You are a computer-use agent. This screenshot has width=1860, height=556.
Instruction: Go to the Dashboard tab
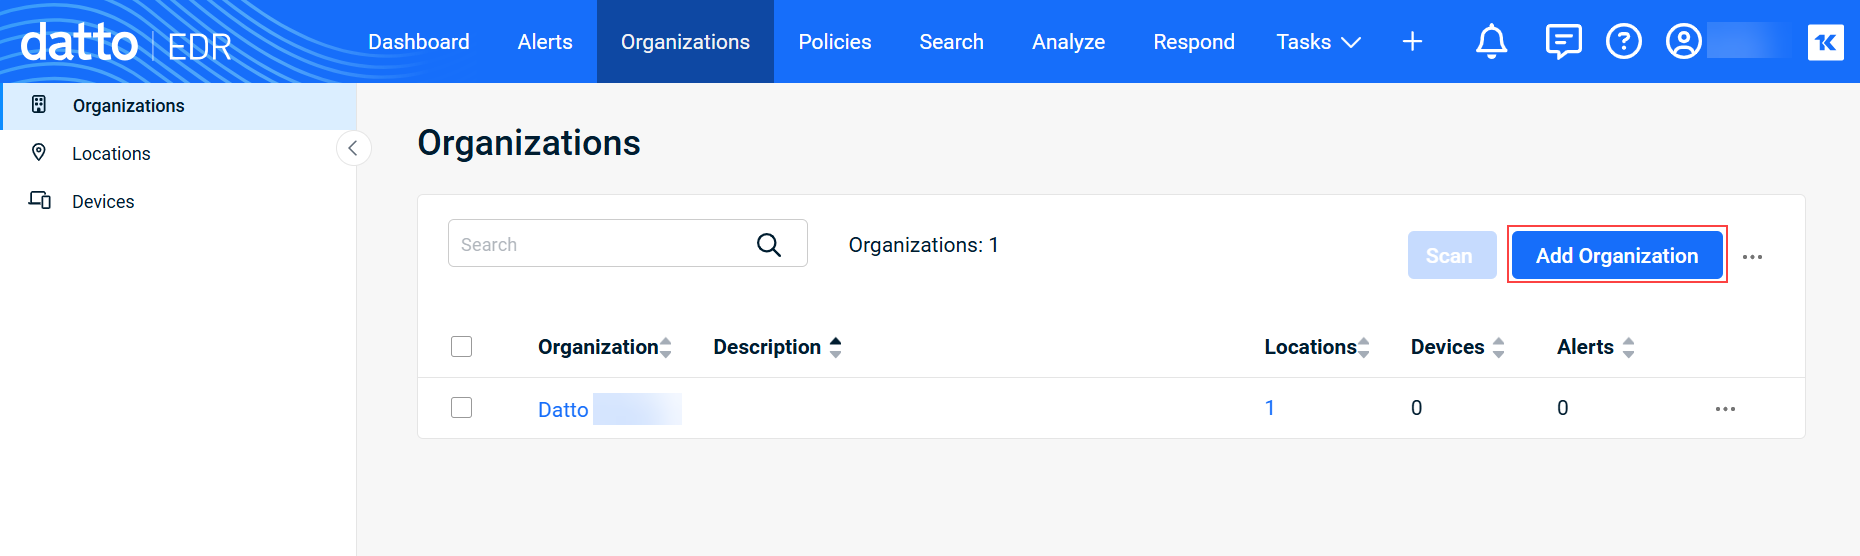[418, 42]
